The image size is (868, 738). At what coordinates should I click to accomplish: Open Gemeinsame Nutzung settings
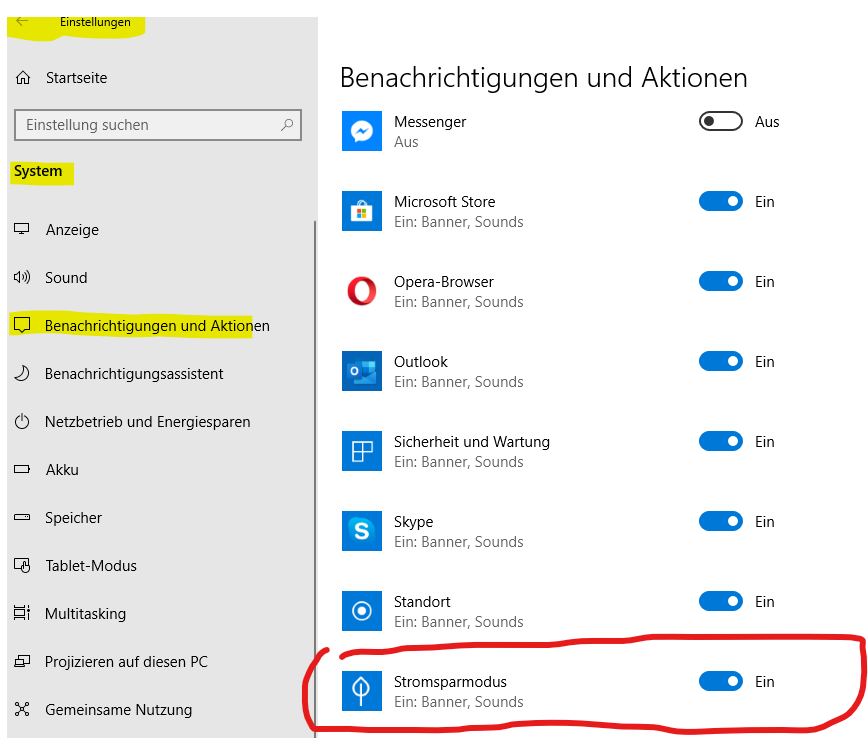(x=118, y=710)
